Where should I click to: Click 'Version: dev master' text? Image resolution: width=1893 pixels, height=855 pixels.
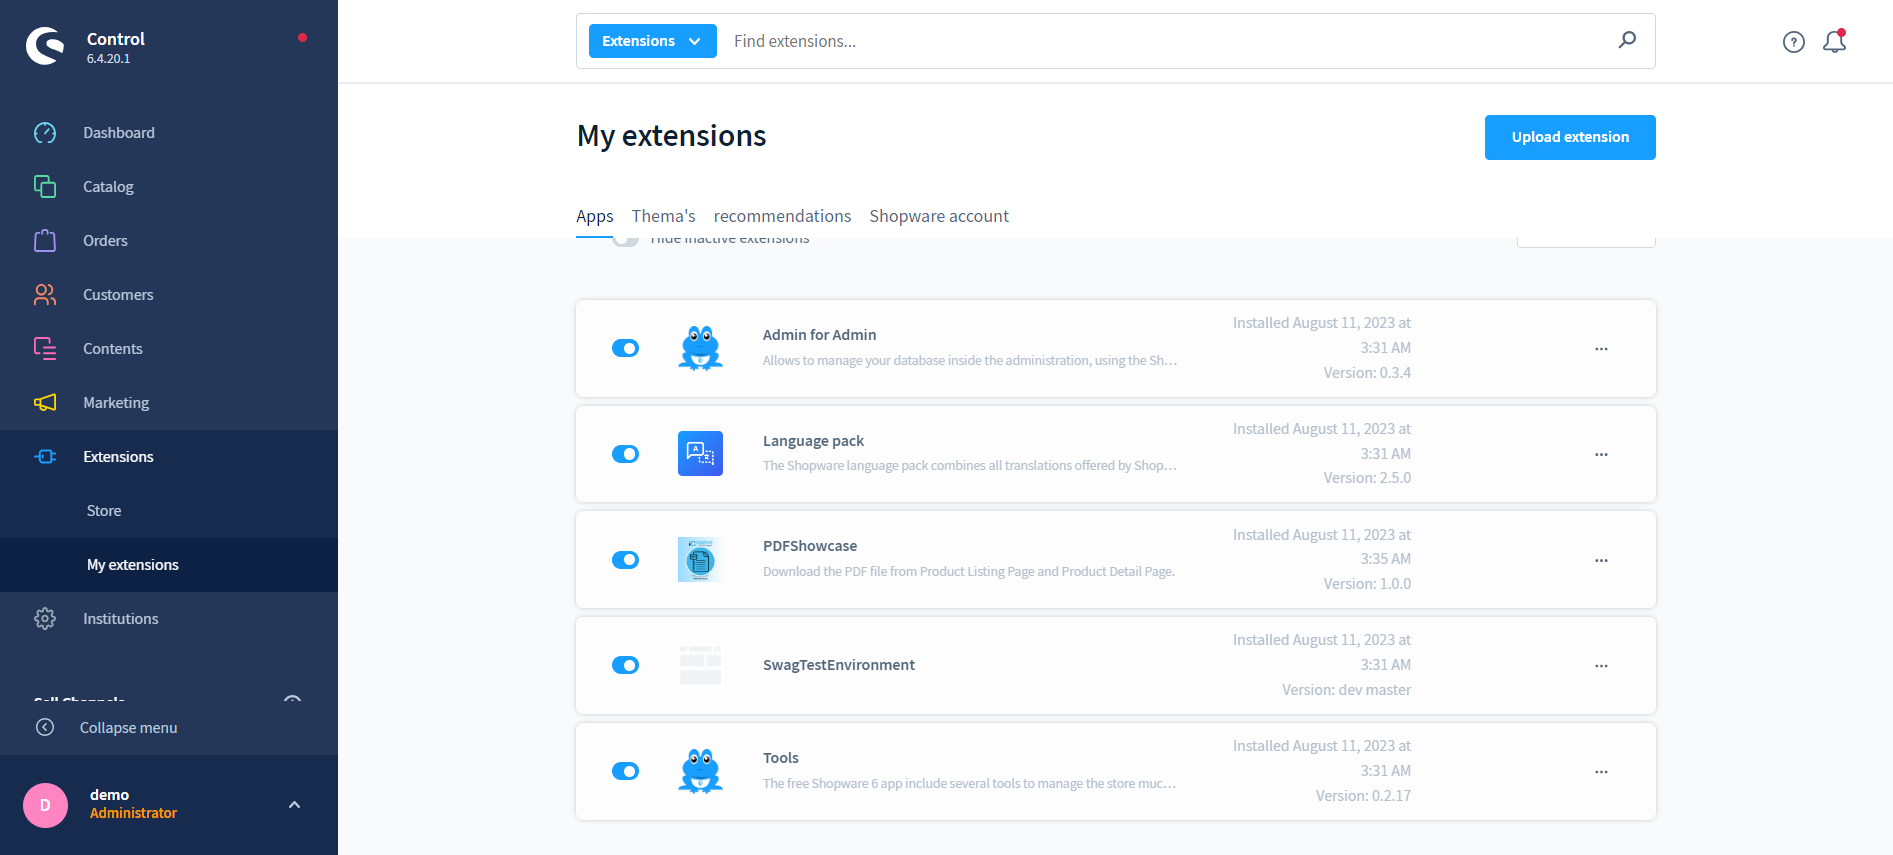tap(1346, 690)
